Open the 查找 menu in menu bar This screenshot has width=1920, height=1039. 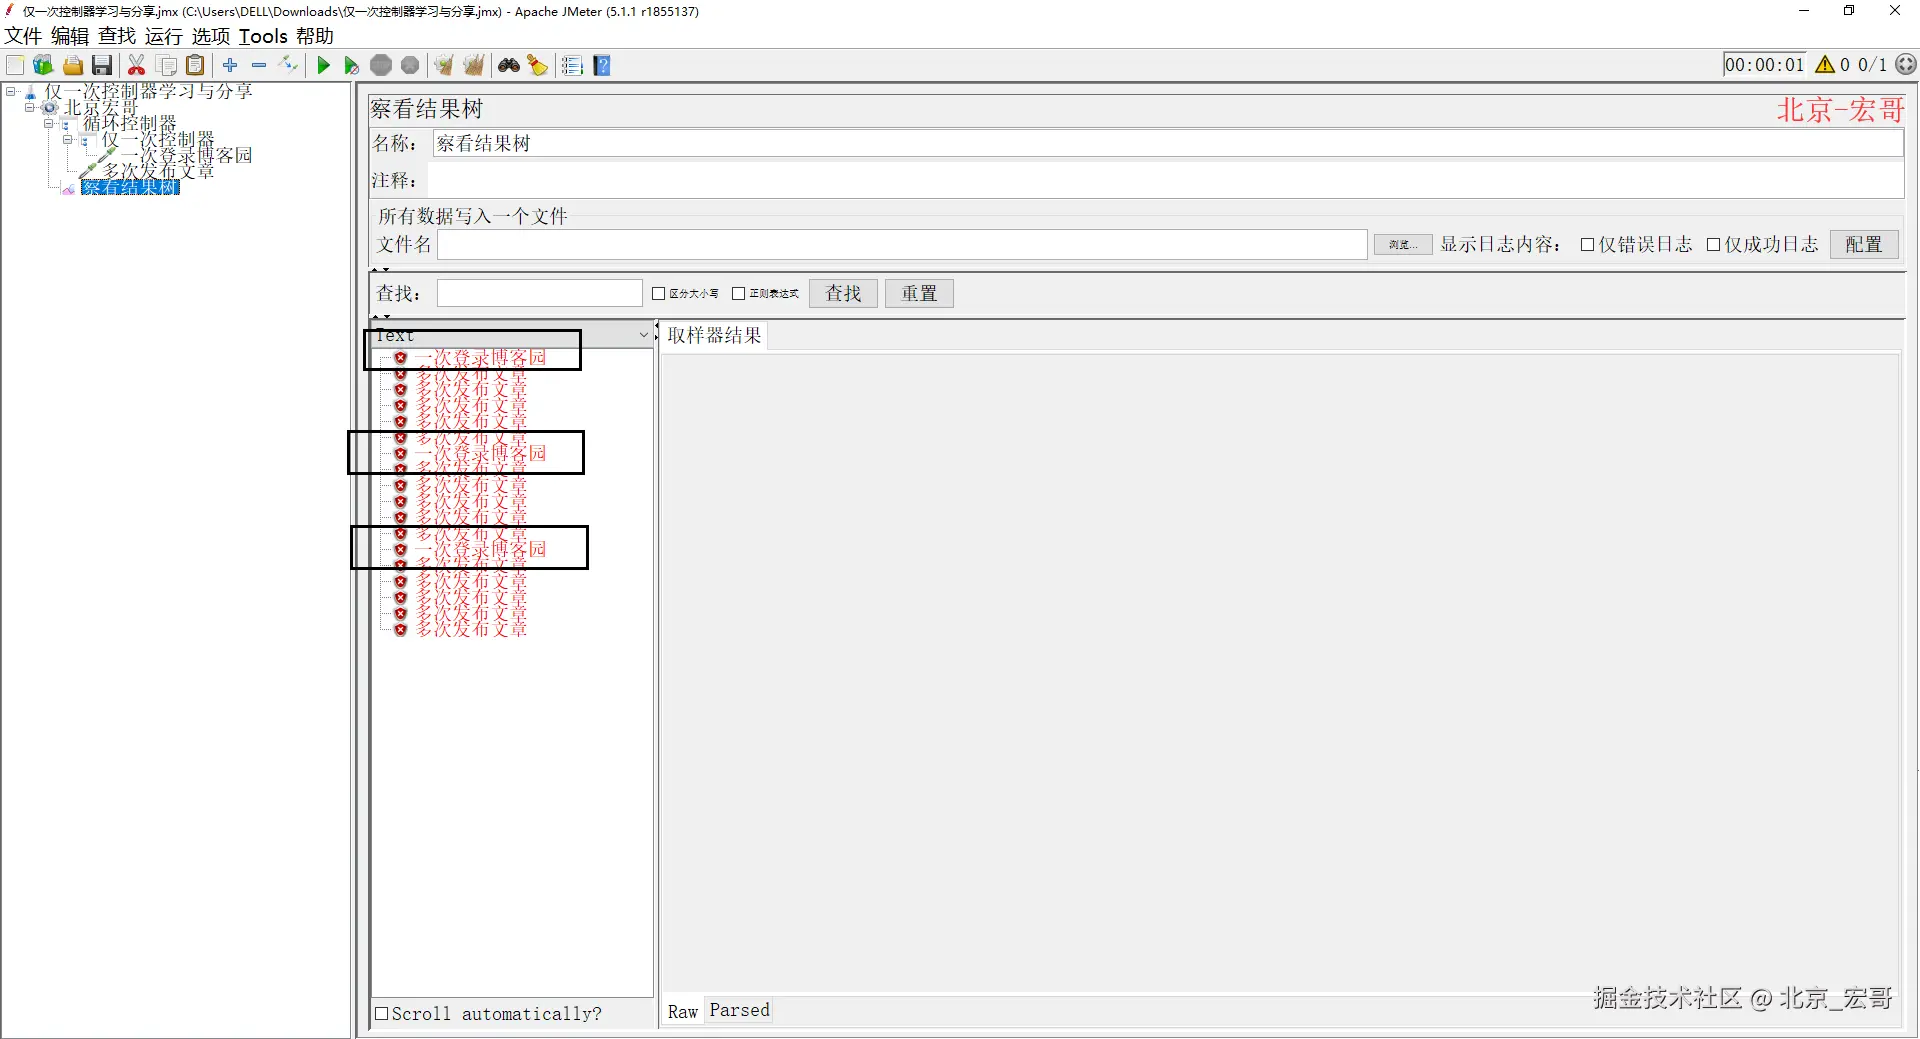pos(117,36)
